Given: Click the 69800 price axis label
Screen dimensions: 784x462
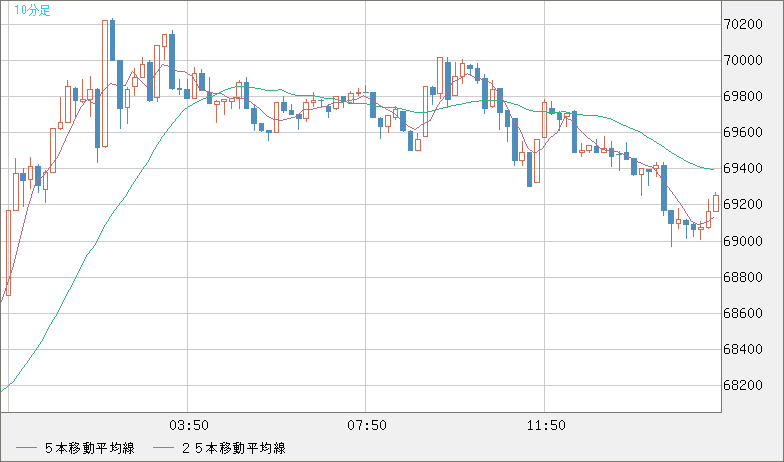Looking at the screenshot, I should pos(743,96).
